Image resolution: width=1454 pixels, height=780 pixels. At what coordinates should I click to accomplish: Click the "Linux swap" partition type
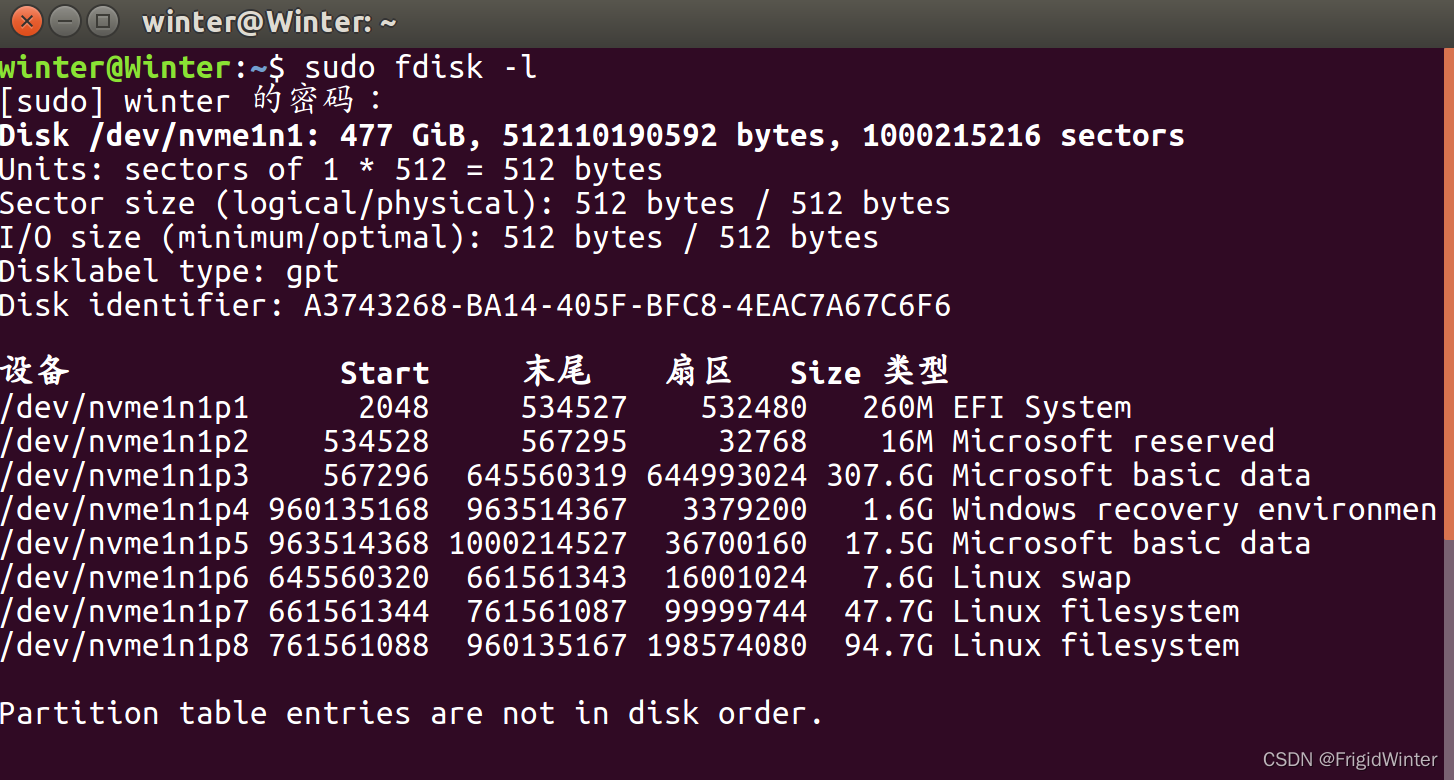(1041, 578)
